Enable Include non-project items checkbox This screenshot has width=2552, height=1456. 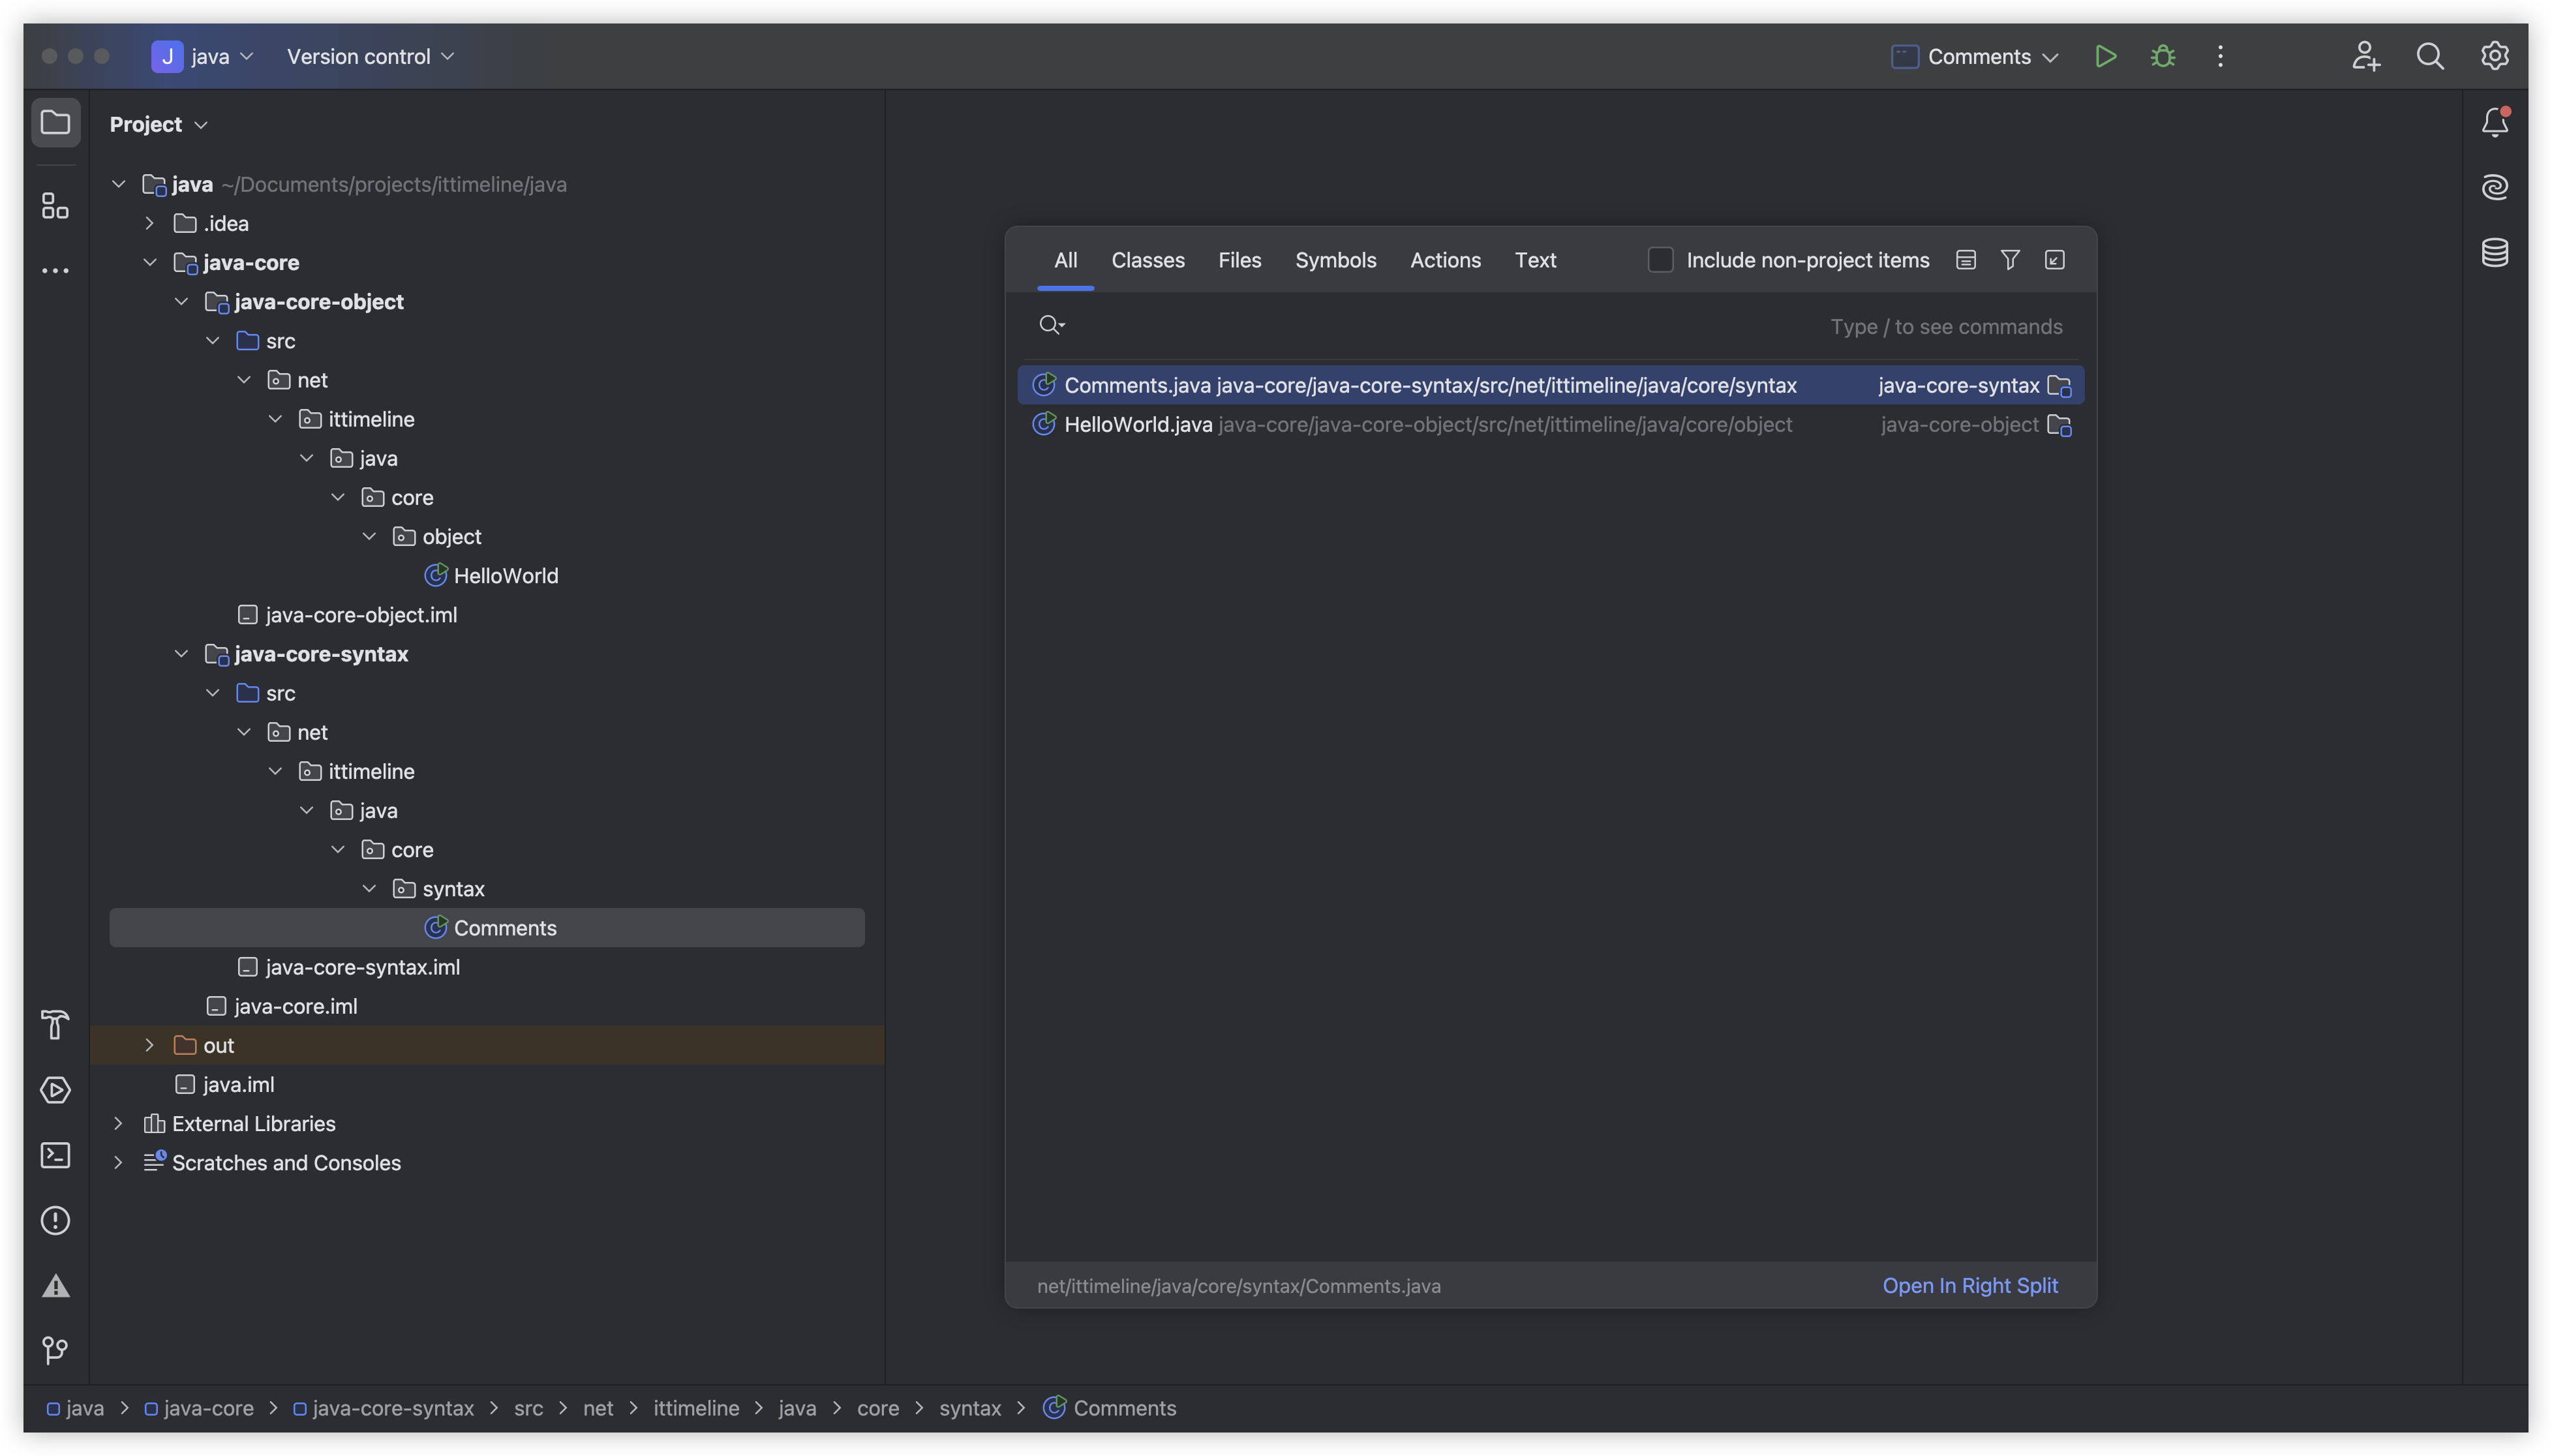[1660, 260]
